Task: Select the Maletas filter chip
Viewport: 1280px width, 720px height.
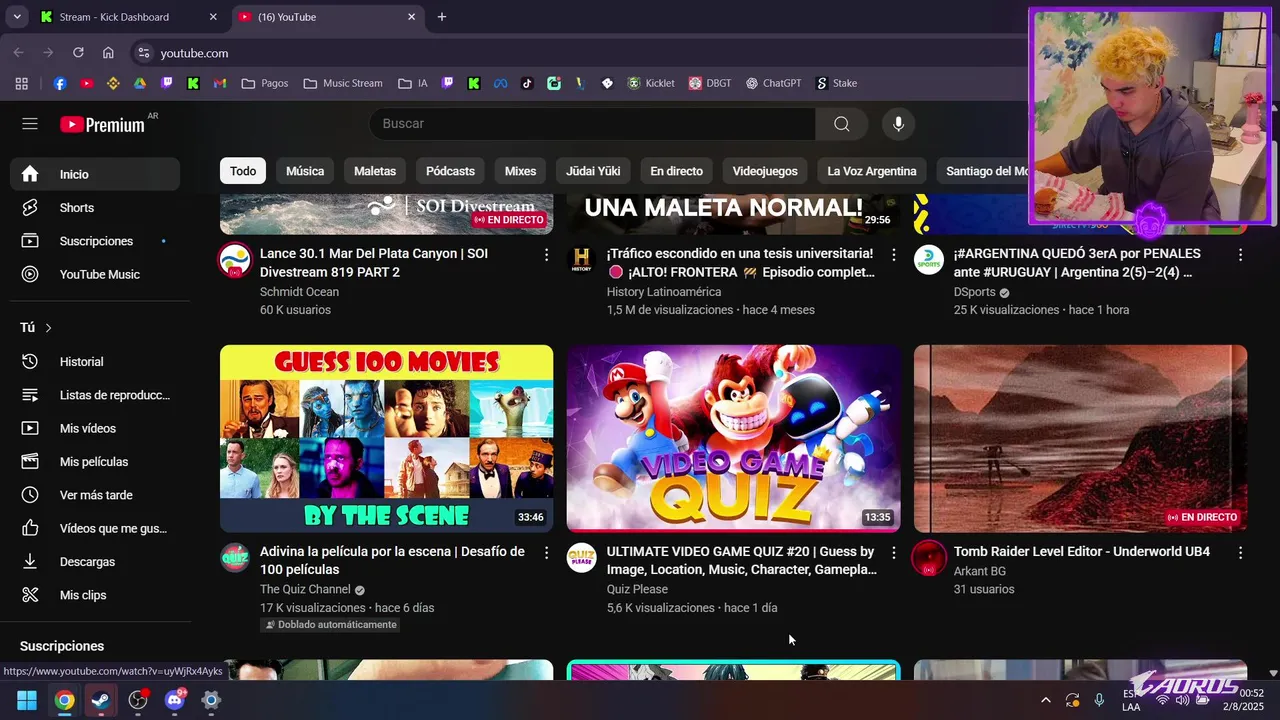Action: [x=375, y=171]
